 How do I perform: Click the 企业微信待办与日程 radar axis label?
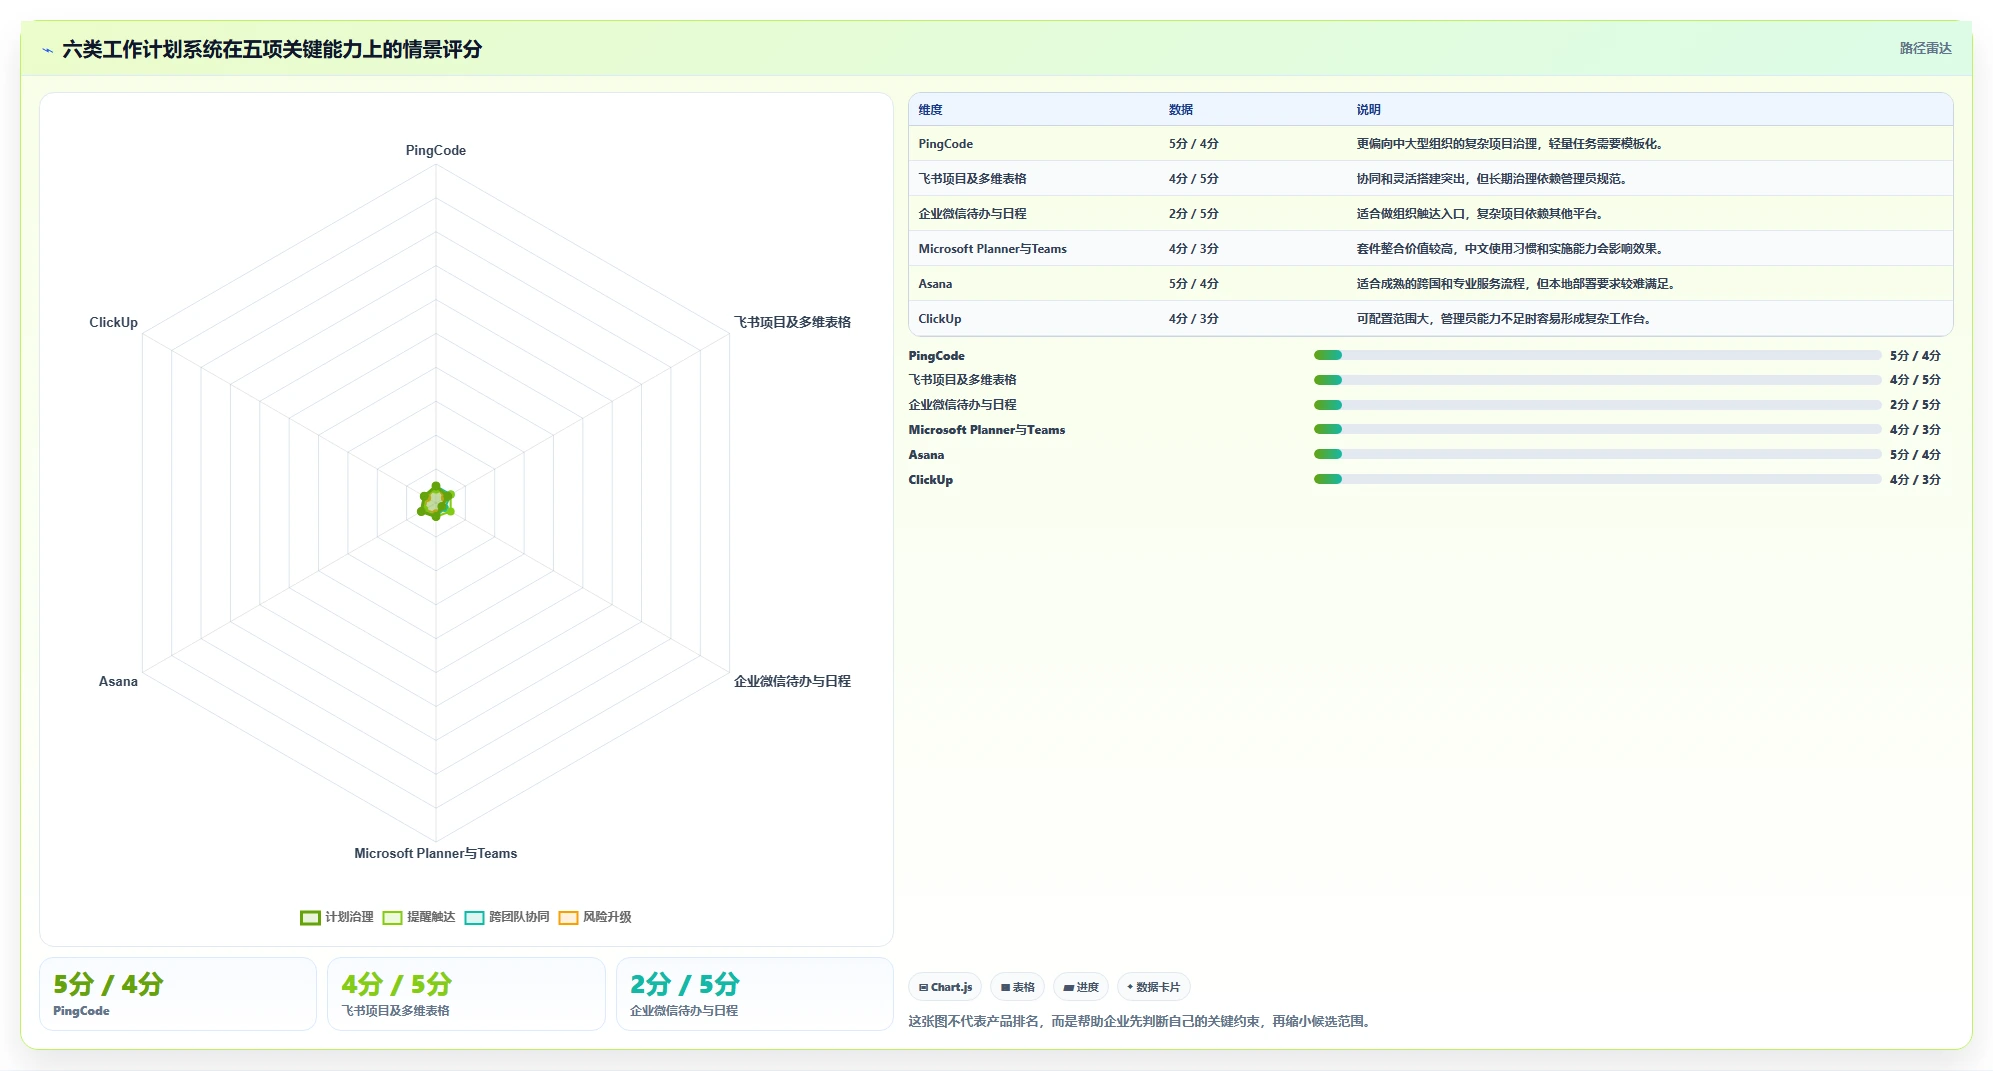pos(792,682)
